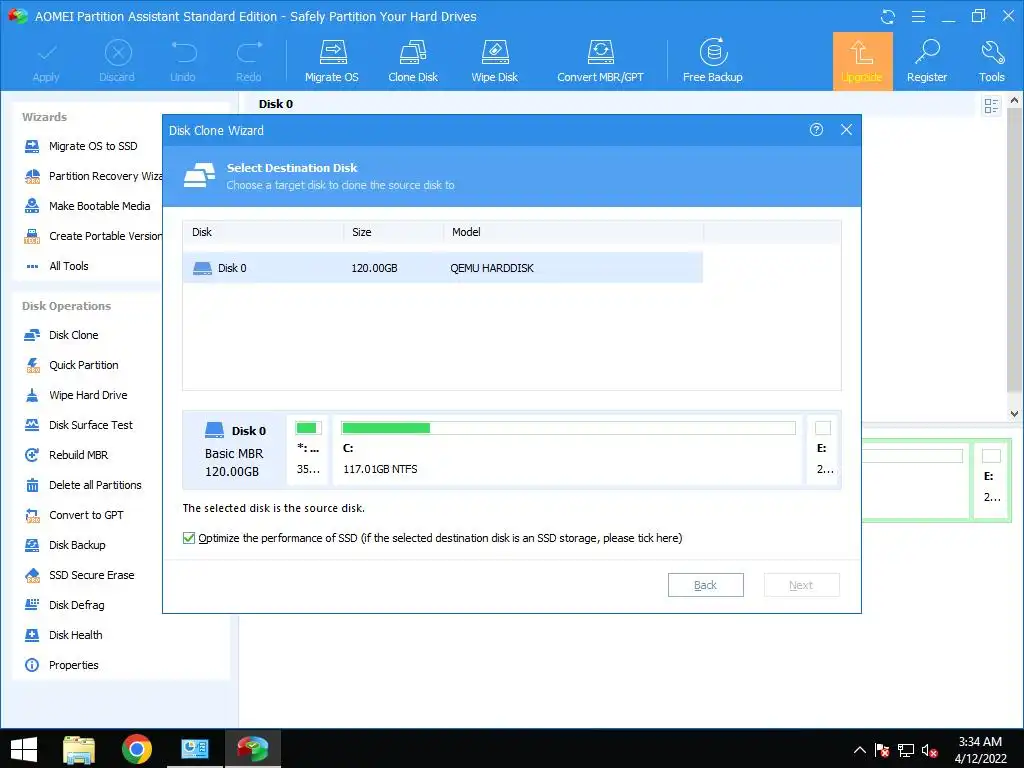Image resolution: width=1024 pixels, height=768 pixels.
Task: Click the Model column header
Action: point(573,232)
